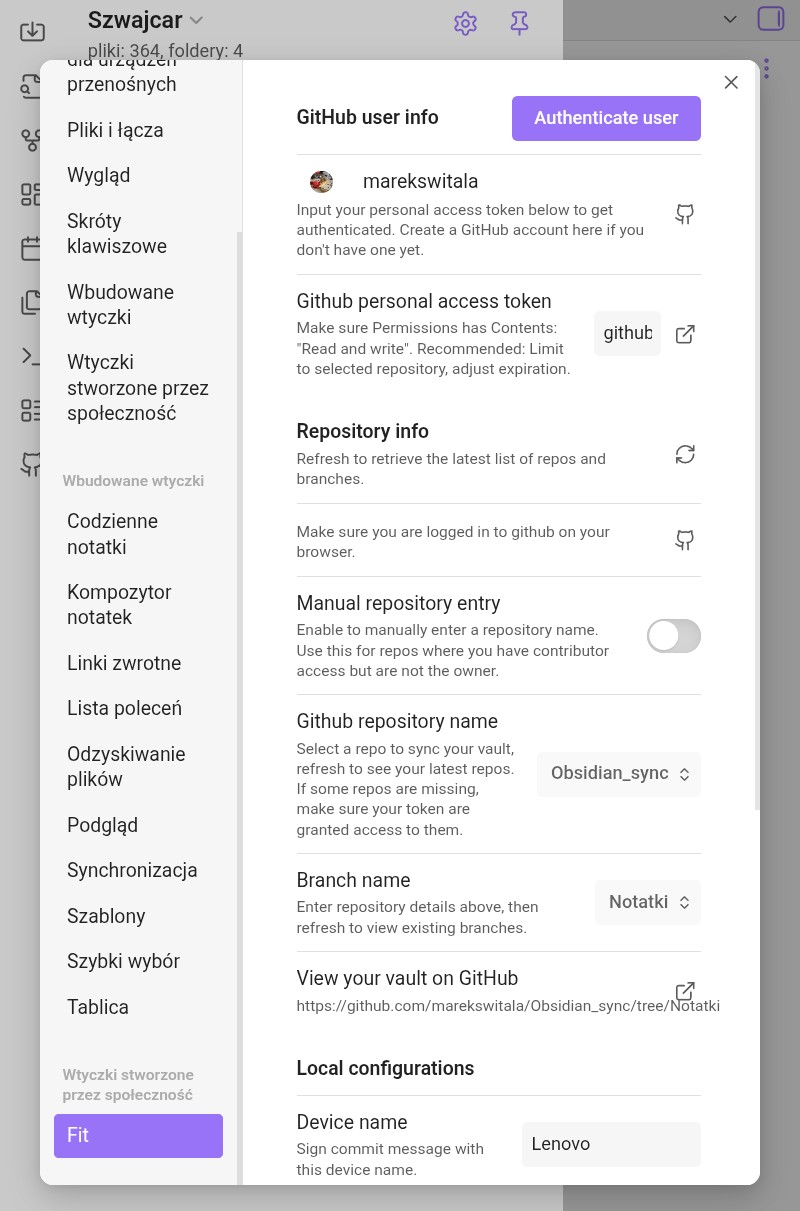Open the vault on GitHub external link icon
Viewport: 800px width, 1211px height.
click(x=685, y=991)
